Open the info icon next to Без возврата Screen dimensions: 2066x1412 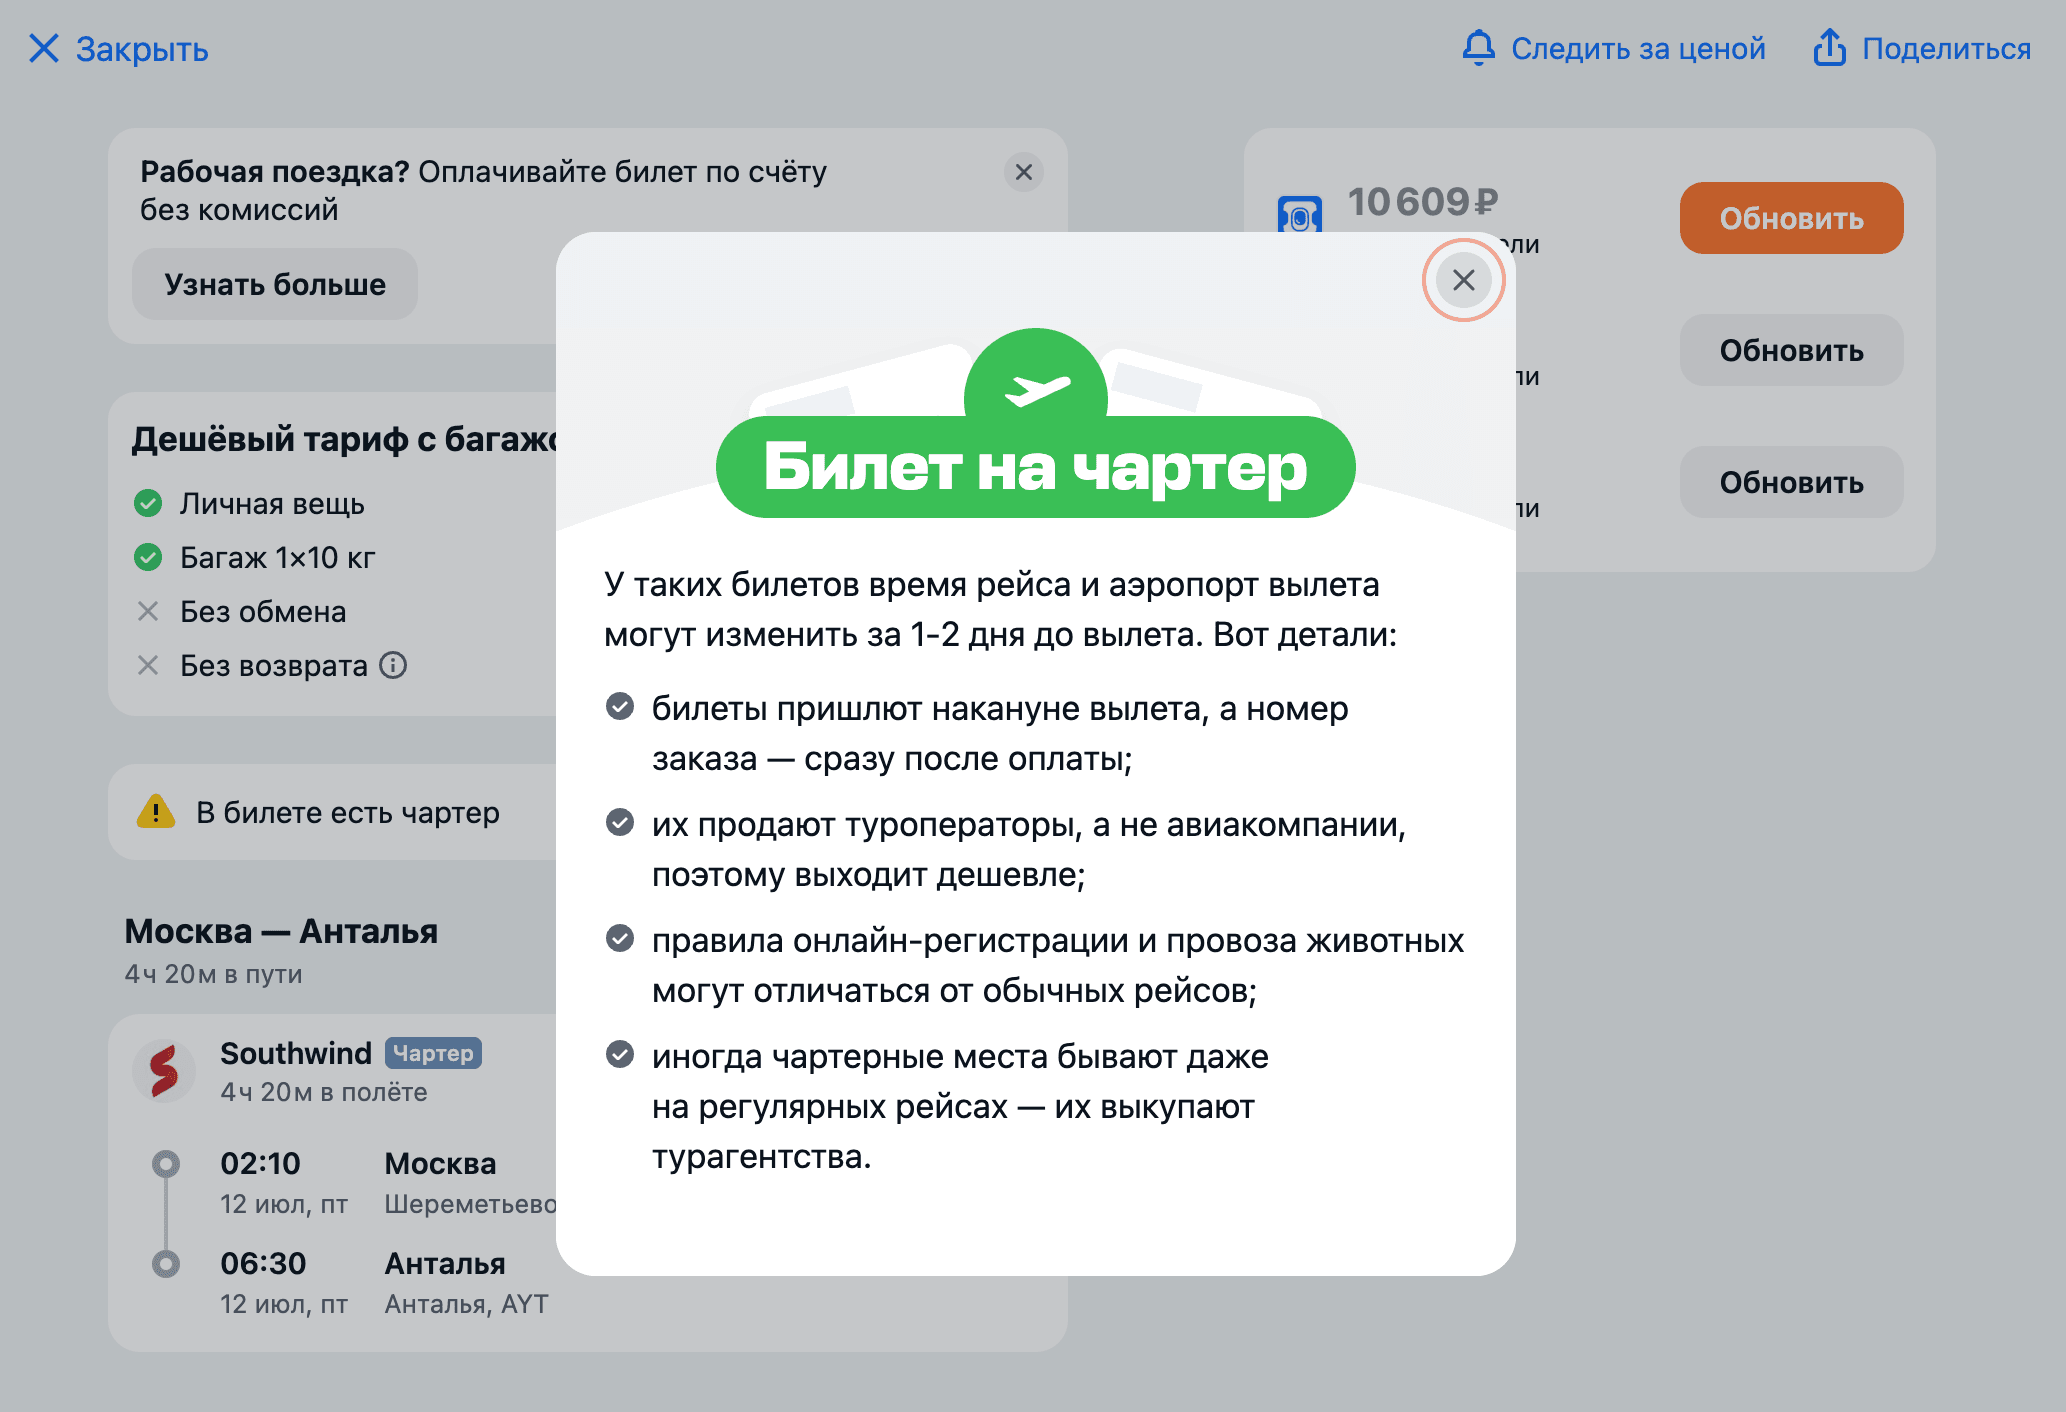coord(393,665)
